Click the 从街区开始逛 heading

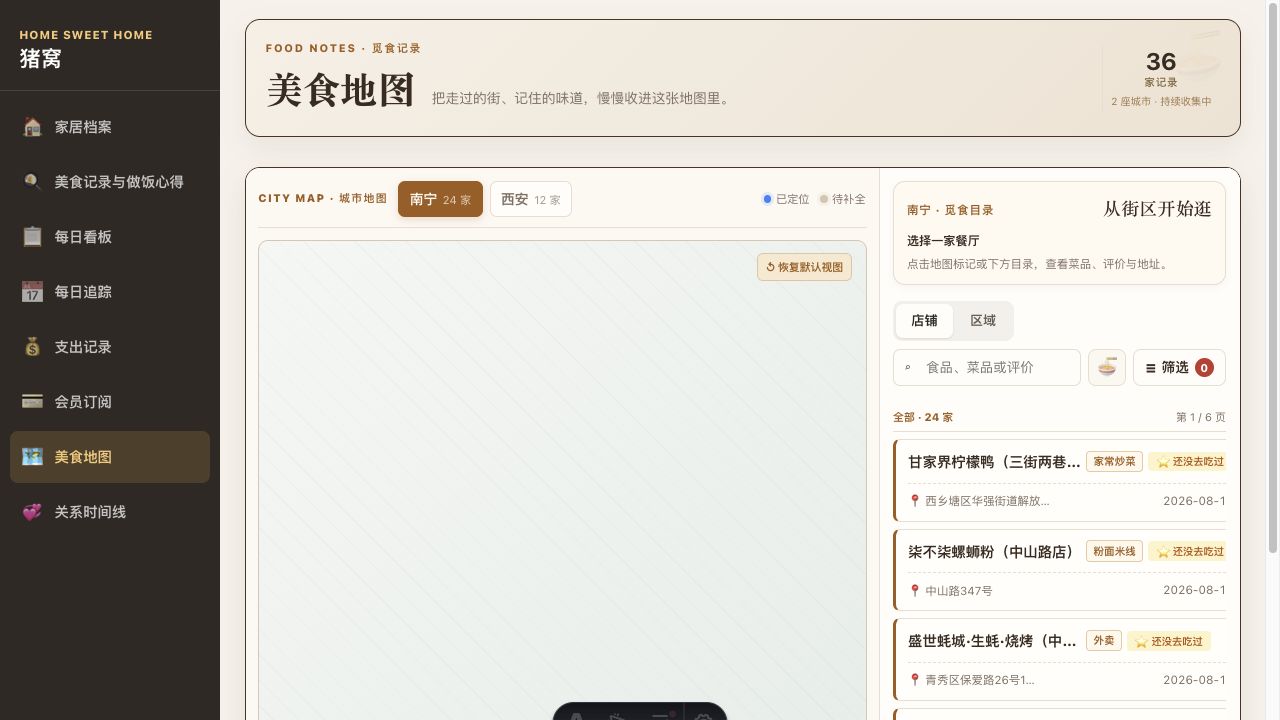coord(1157,209)
